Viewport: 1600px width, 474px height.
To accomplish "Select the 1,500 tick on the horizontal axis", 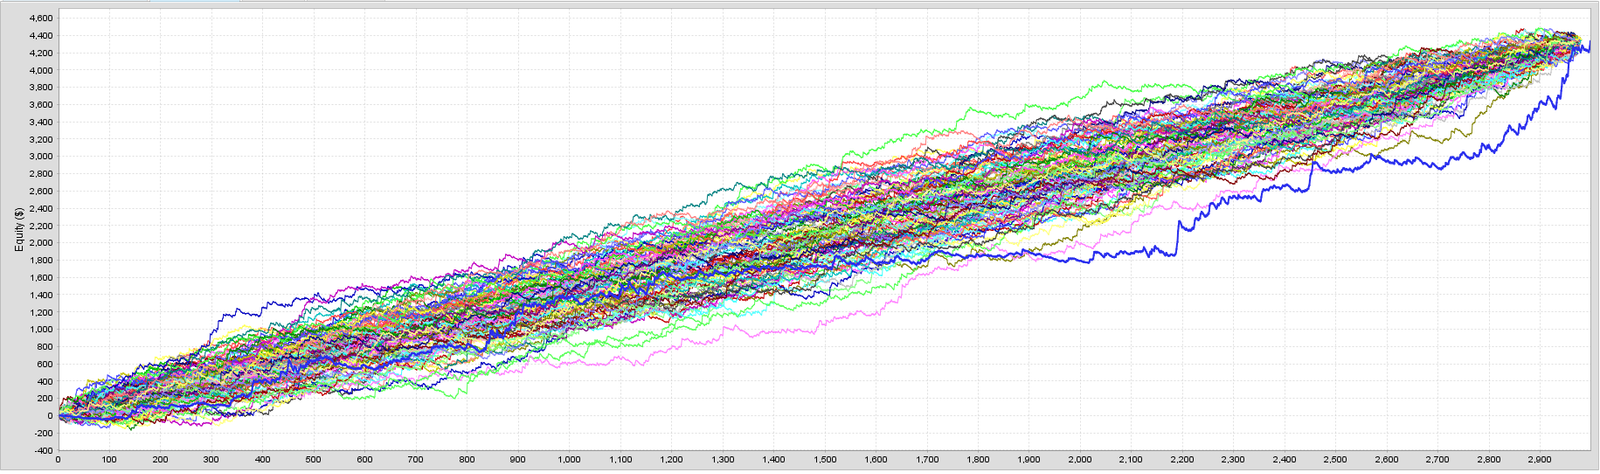I will point(825,460).
